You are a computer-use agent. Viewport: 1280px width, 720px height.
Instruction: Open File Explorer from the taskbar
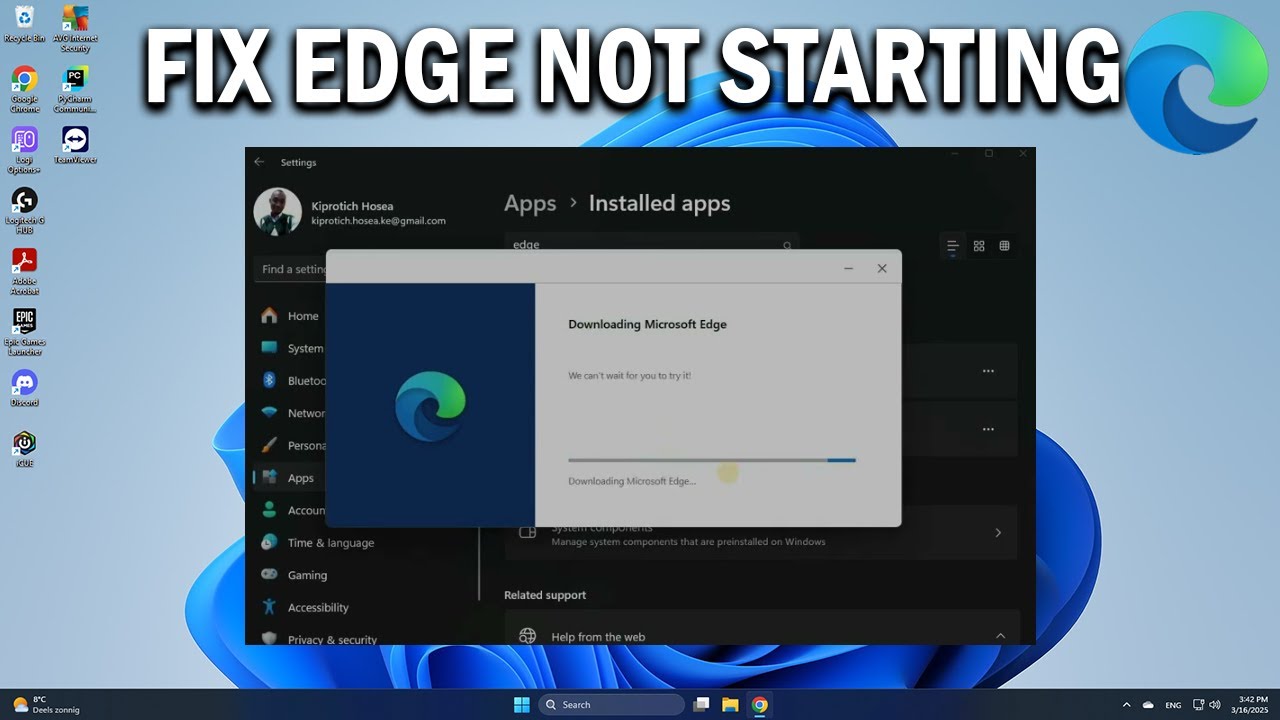[x=730, y=704]
